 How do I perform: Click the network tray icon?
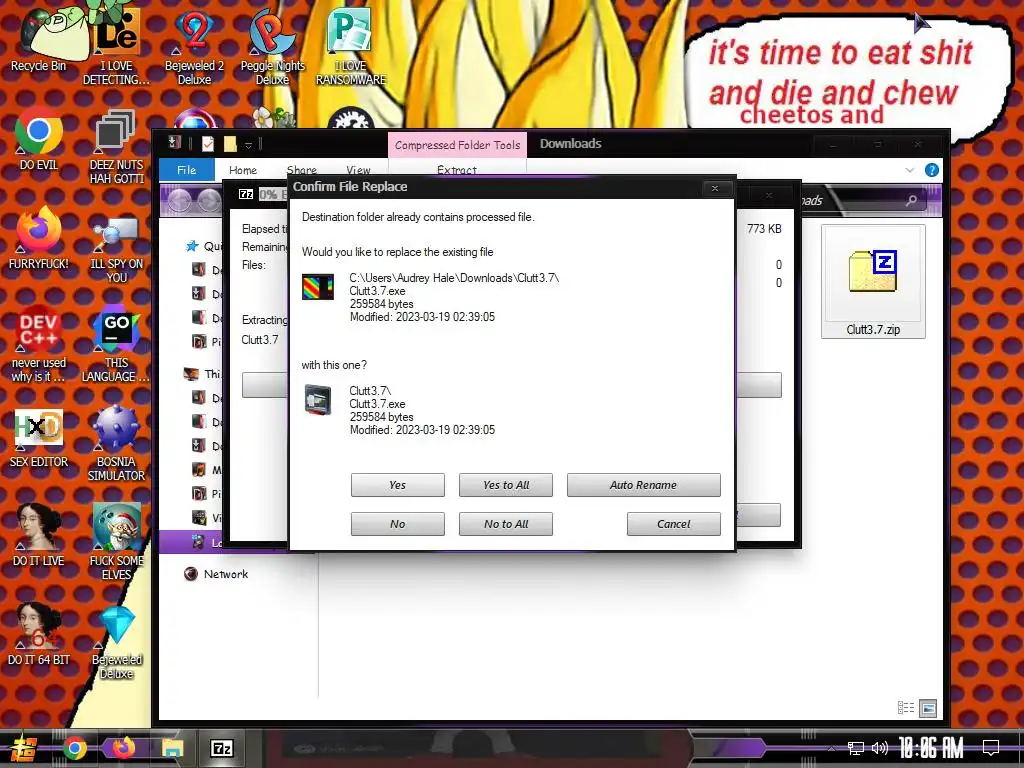tap(856, 748)
